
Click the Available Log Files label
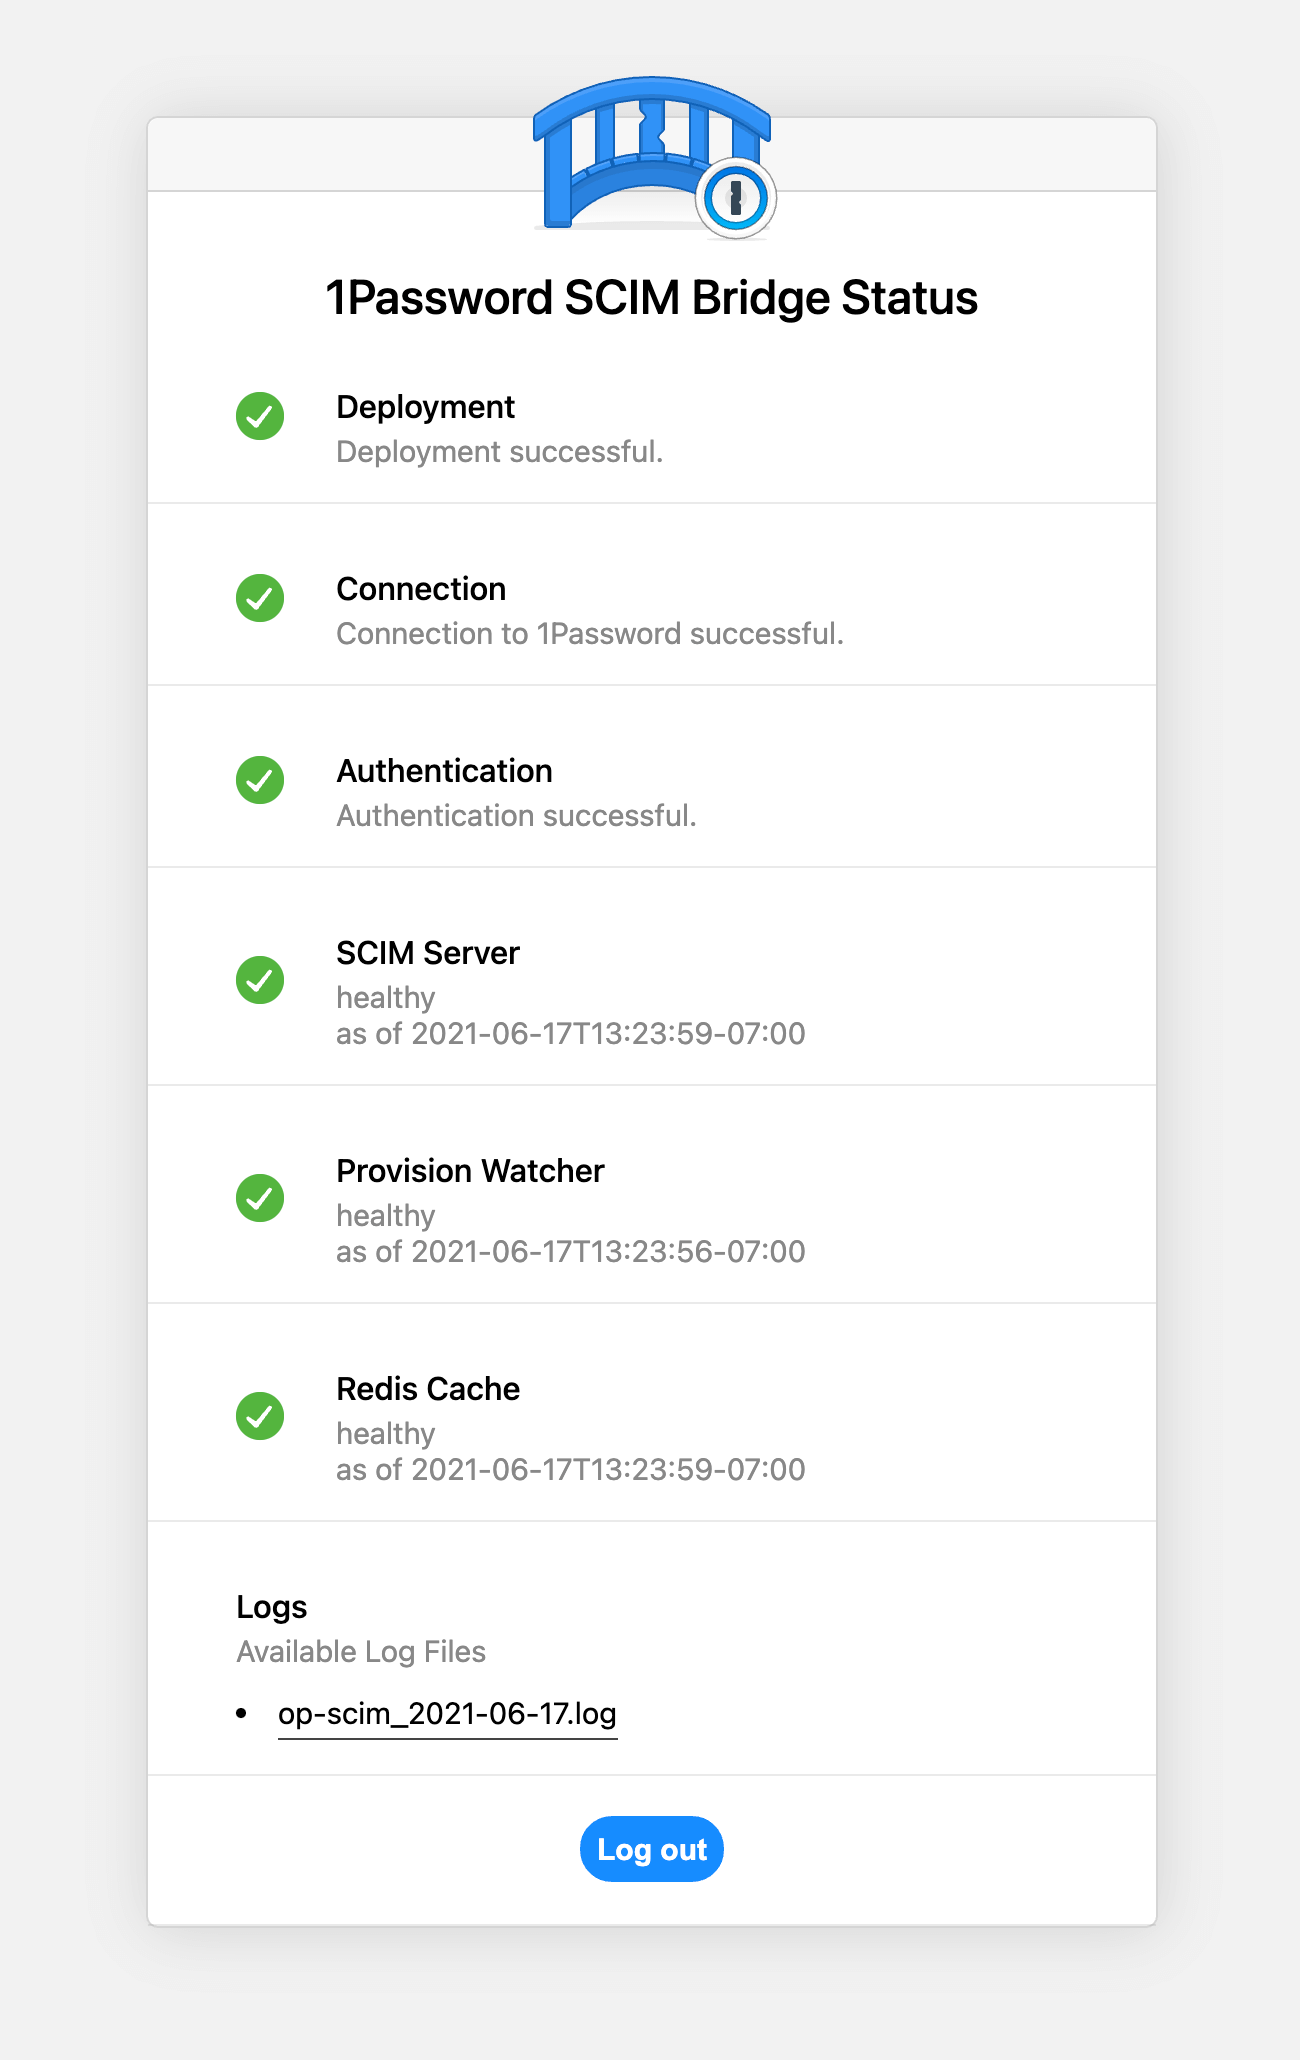360,1651
